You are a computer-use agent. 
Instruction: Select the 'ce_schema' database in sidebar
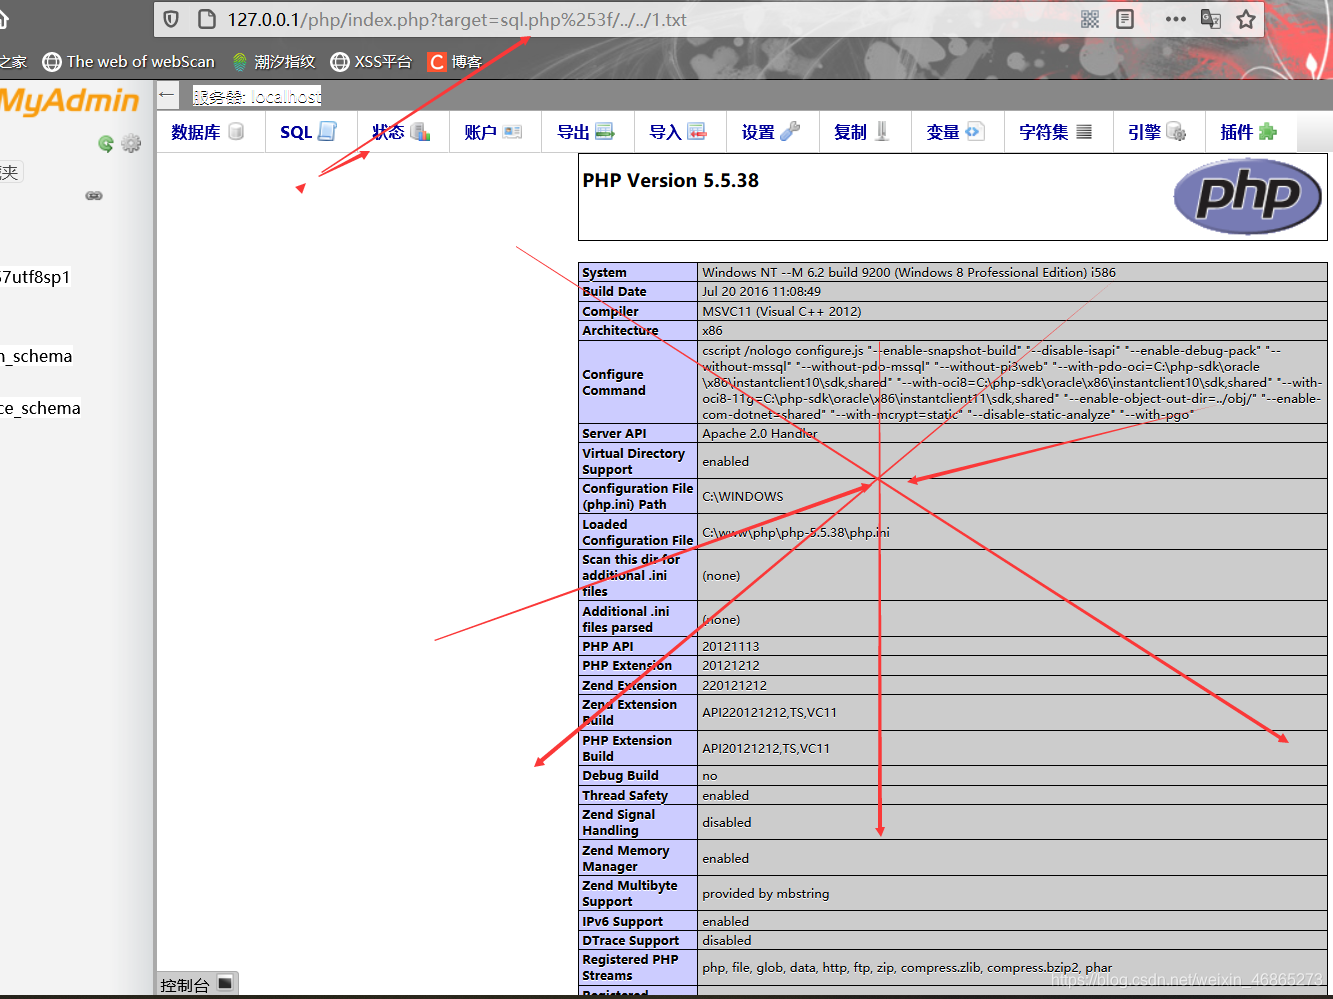click(x=40, y=408)
